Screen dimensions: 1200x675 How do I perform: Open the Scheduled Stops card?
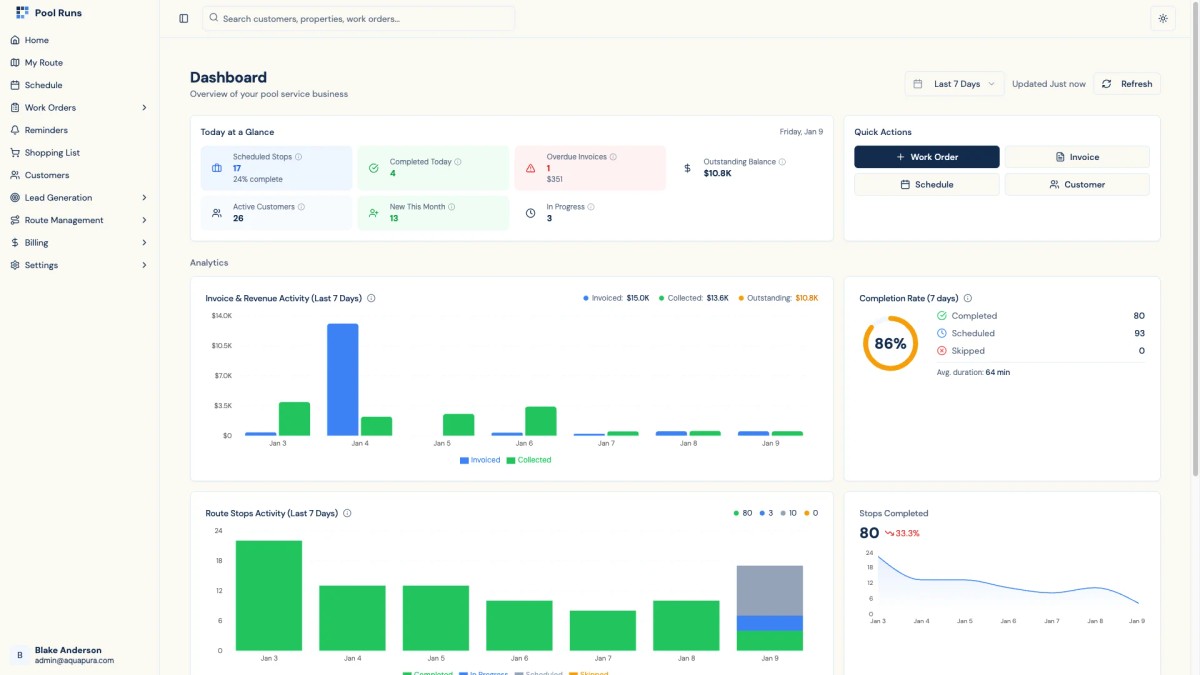pyautogui.click(x=276, y=168)
